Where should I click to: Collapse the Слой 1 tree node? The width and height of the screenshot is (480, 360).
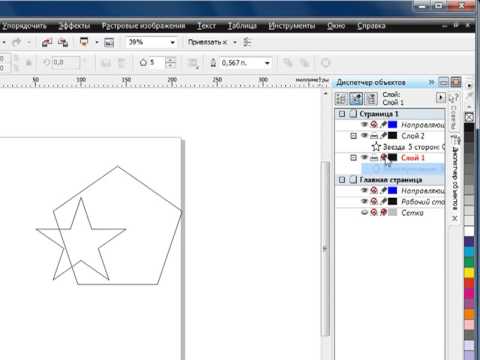pos(353,158)
